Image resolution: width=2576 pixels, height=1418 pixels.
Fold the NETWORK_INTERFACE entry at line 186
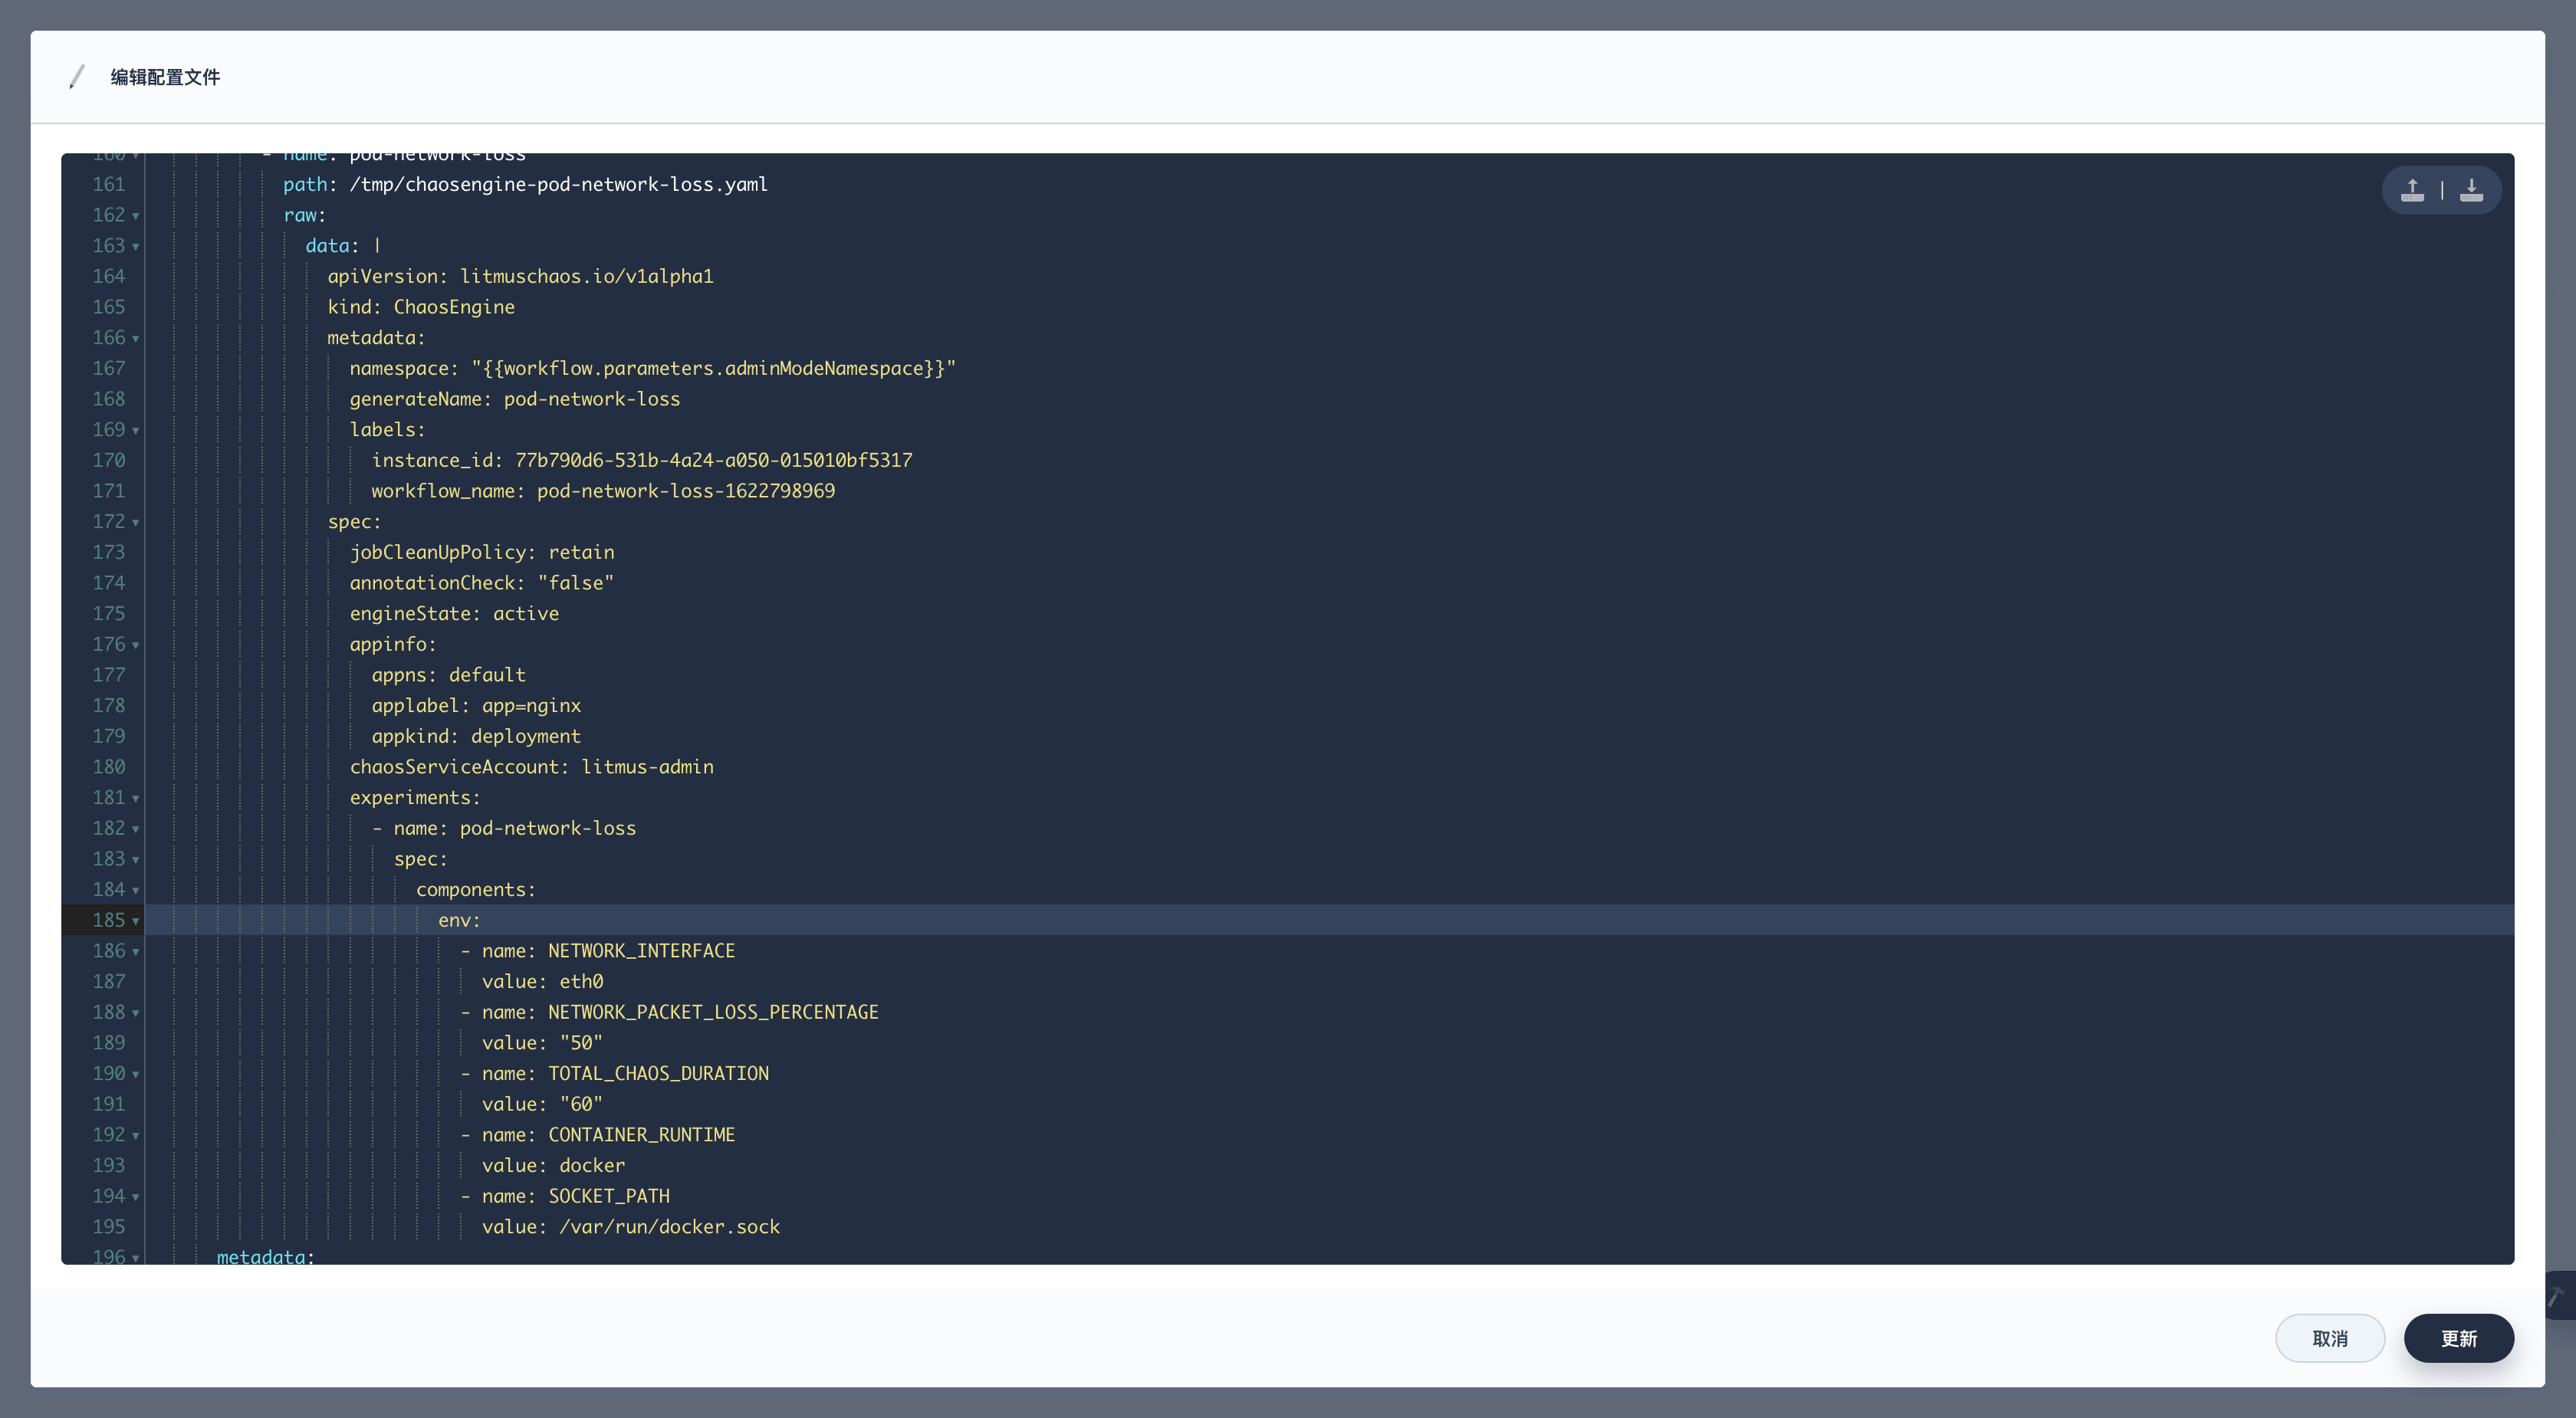(x=135, y=952)
